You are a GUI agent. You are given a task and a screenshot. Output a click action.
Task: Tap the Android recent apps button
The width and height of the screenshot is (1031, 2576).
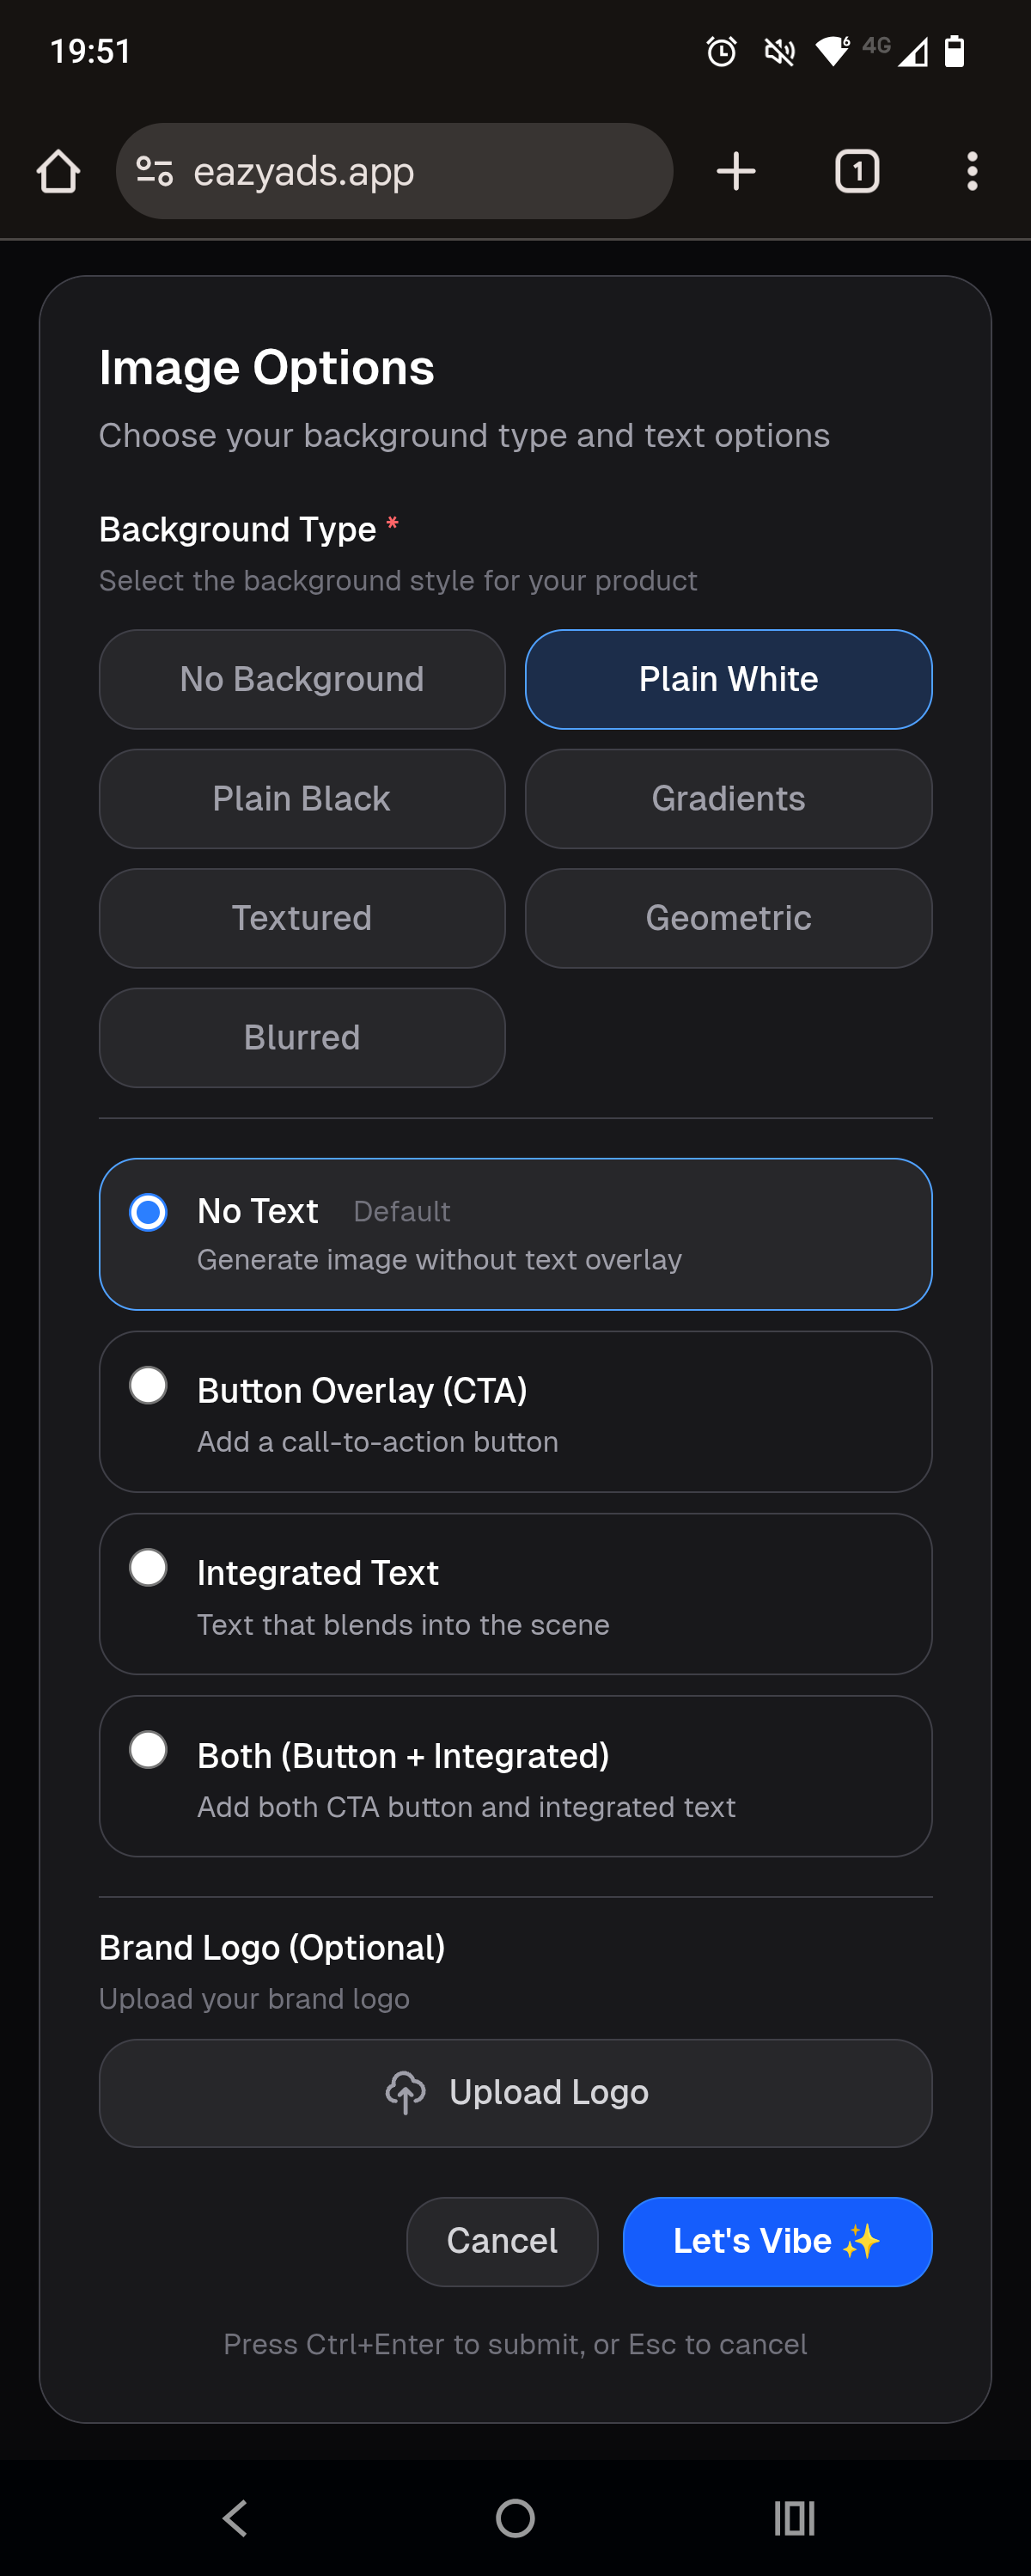tap(792, 2519)
